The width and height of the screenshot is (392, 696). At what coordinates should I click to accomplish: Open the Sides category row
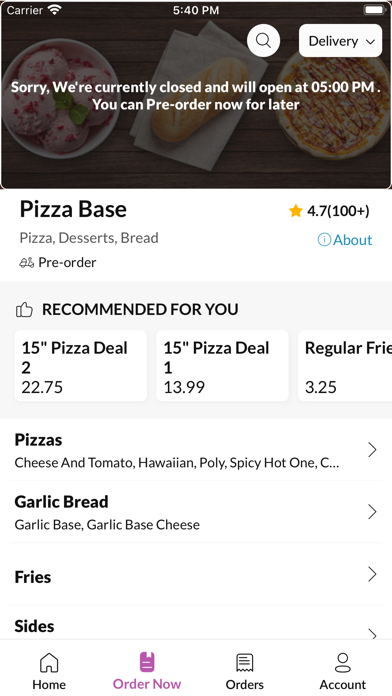196,626
